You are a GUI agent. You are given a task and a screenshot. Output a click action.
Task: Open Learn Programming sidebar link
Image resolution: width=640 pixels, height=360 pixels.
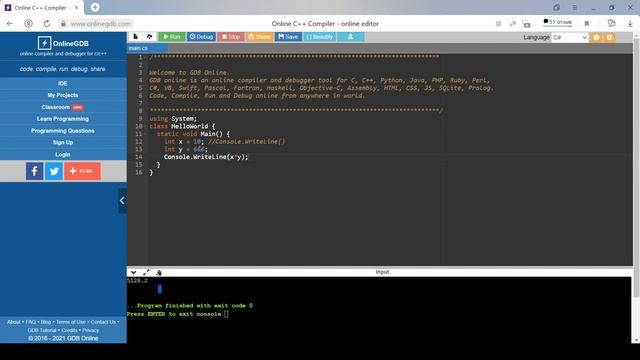[x=63, y=119]
